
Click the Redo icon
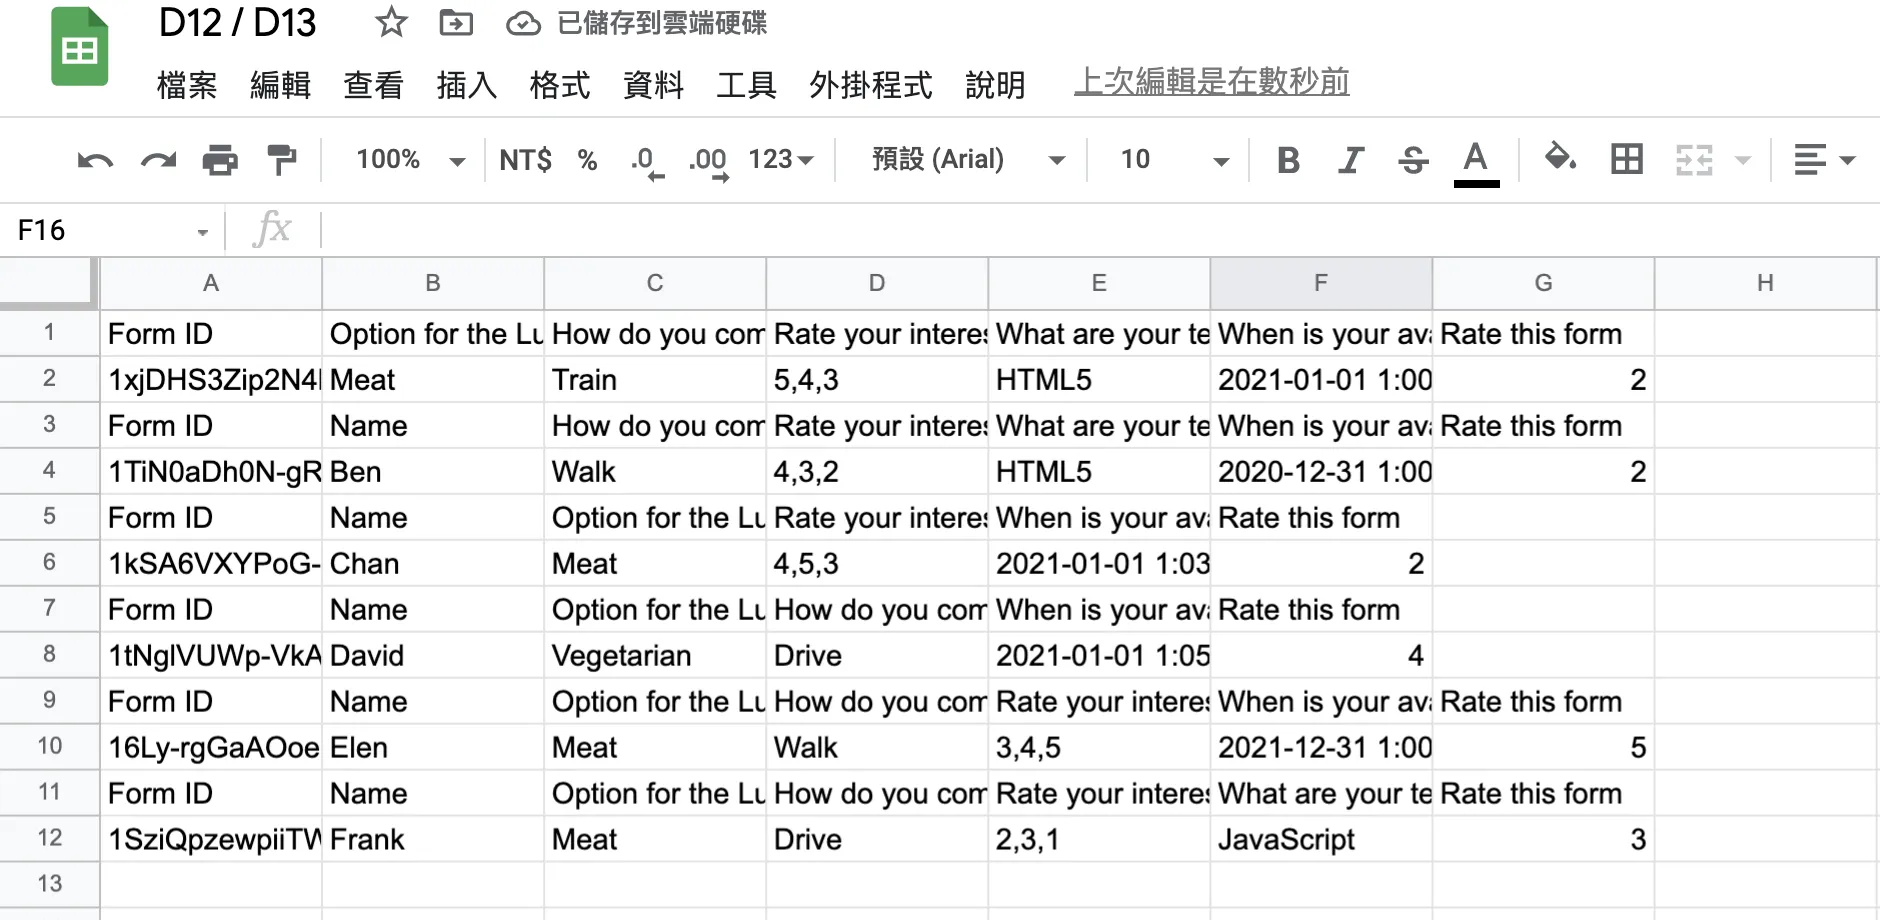click(158, 159)
